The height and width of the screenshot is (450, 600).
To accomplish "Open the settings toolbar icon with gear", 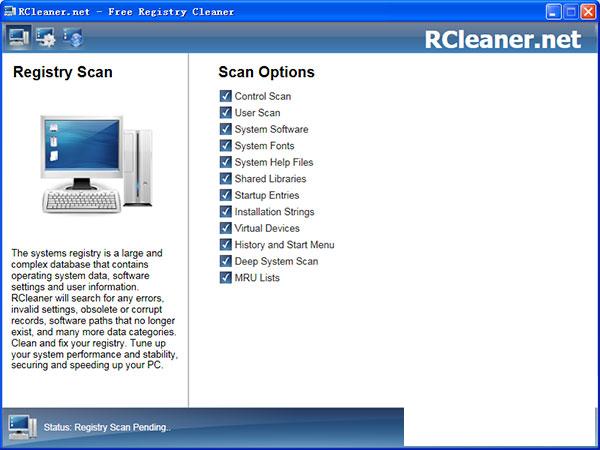I will (x=46, y=38).
